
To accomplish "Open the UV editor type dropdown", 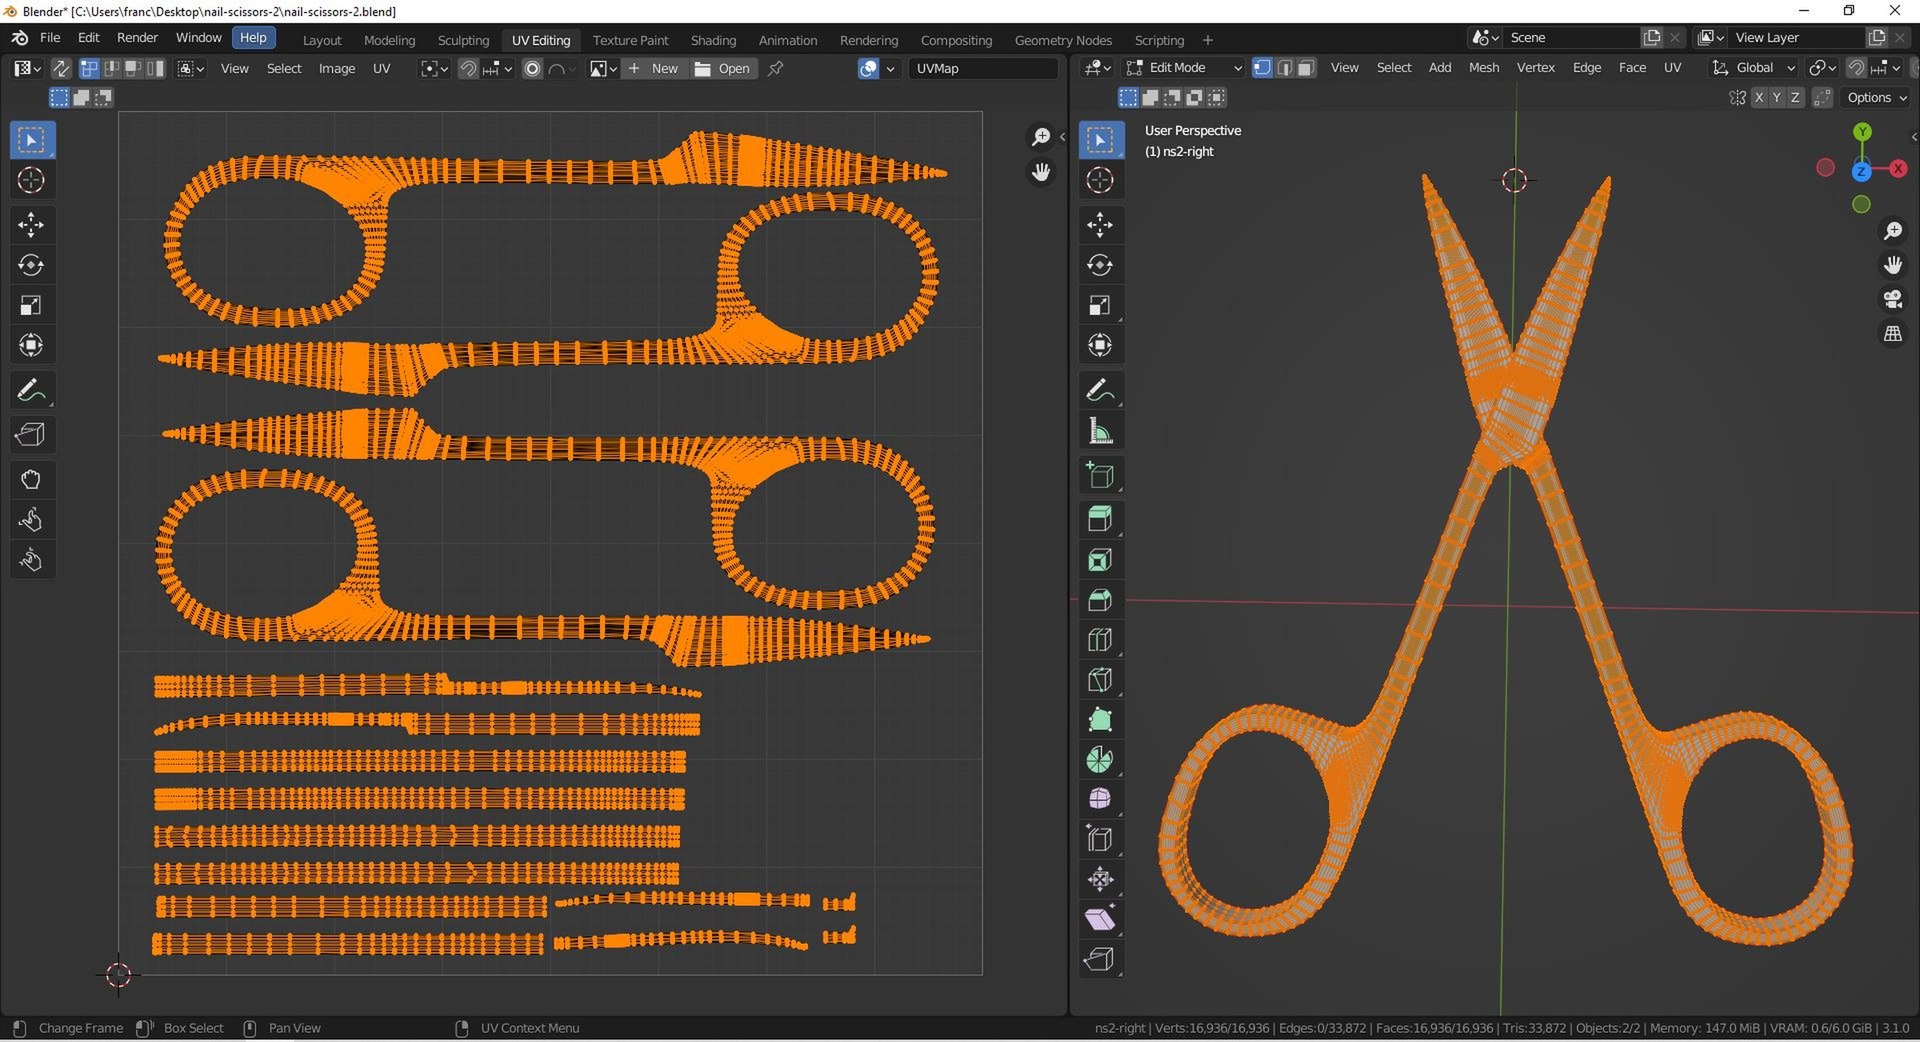I will (x=27, y=68).
